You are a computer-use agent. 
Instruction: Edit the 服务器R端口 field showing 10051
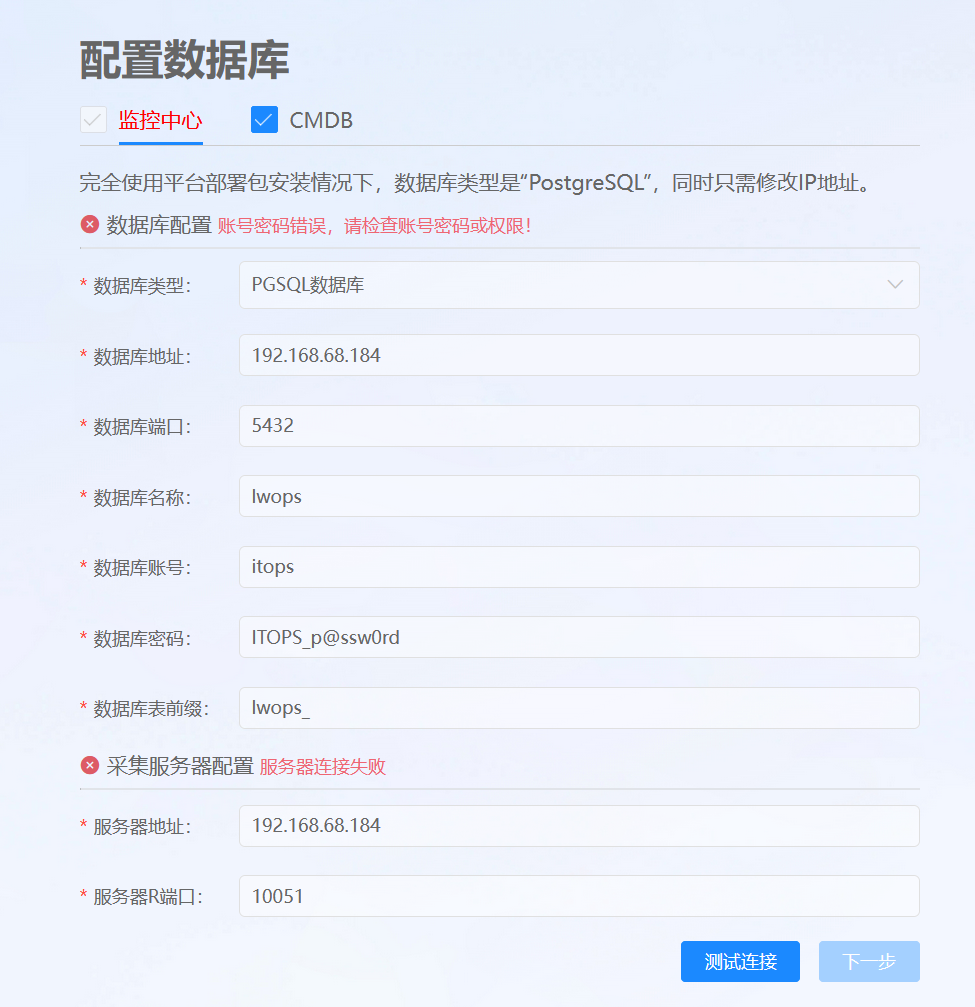pyautogui.click(x=579, y=896)
